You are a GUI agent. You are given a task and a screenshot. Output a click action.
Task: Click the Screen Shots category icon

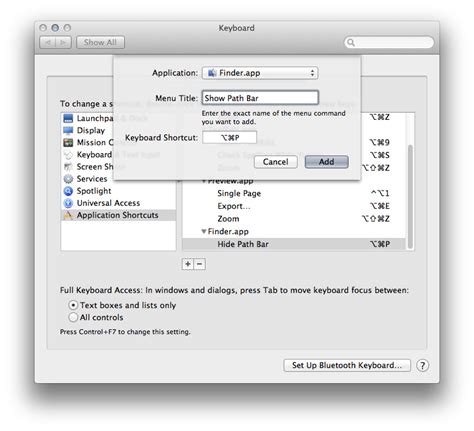click(x=68, y=167)
